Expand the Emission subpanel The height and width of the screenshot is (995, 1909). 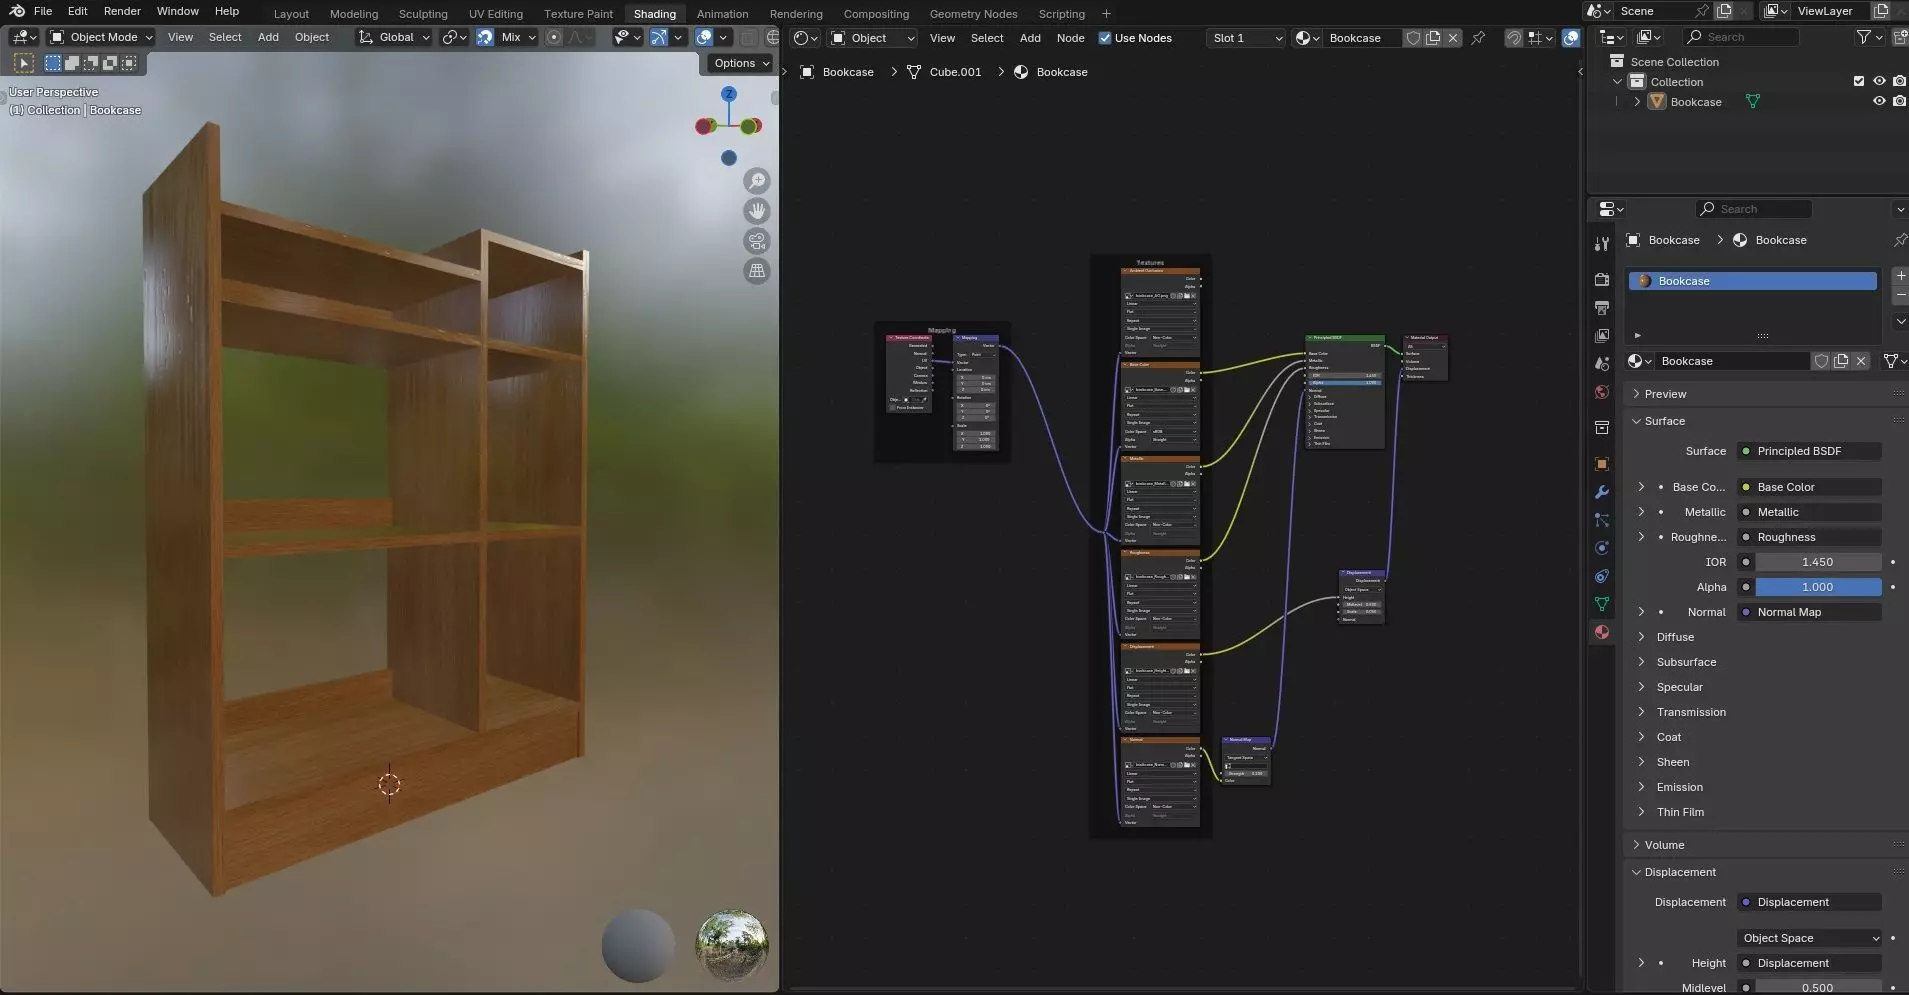[1680, 787]
